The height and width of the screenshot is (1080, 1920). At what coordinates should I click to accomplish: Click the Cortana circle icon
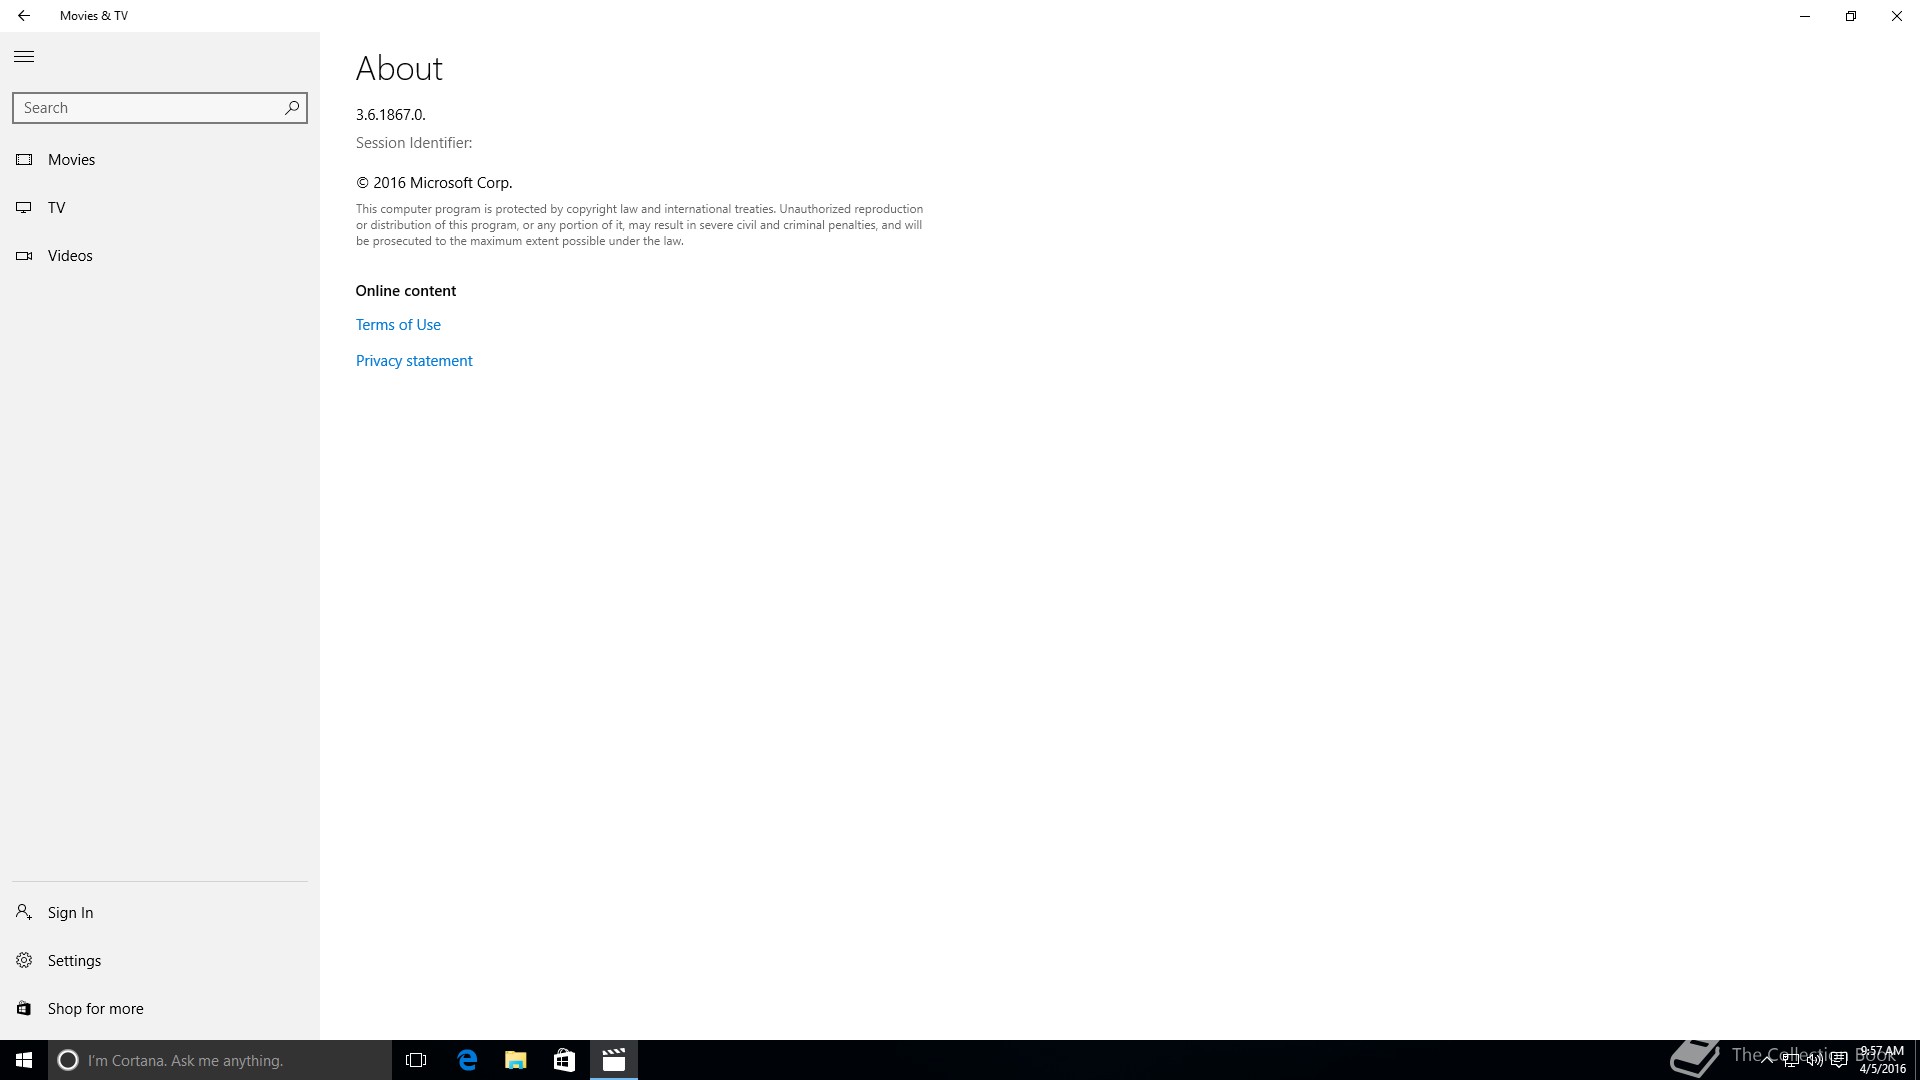(x=68, y=1060)
